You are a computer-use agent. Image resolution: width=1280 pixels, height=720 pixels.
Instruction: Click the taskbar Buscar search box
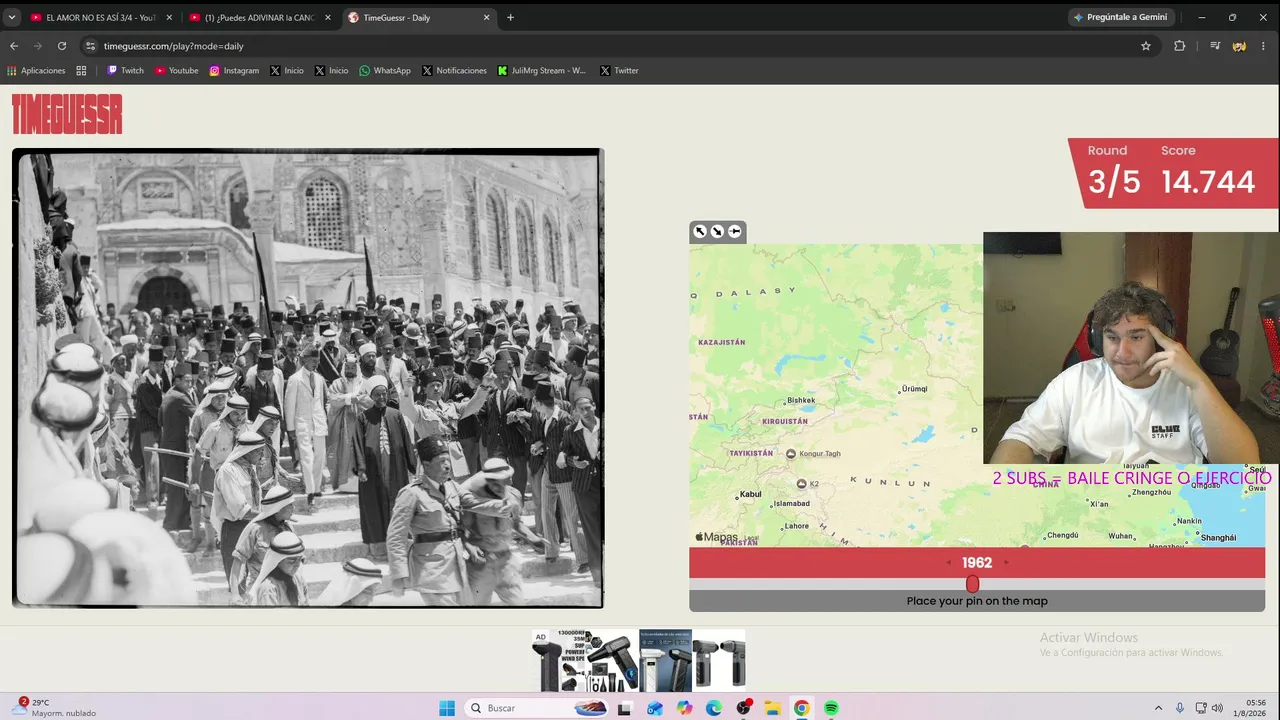[539, 708]
